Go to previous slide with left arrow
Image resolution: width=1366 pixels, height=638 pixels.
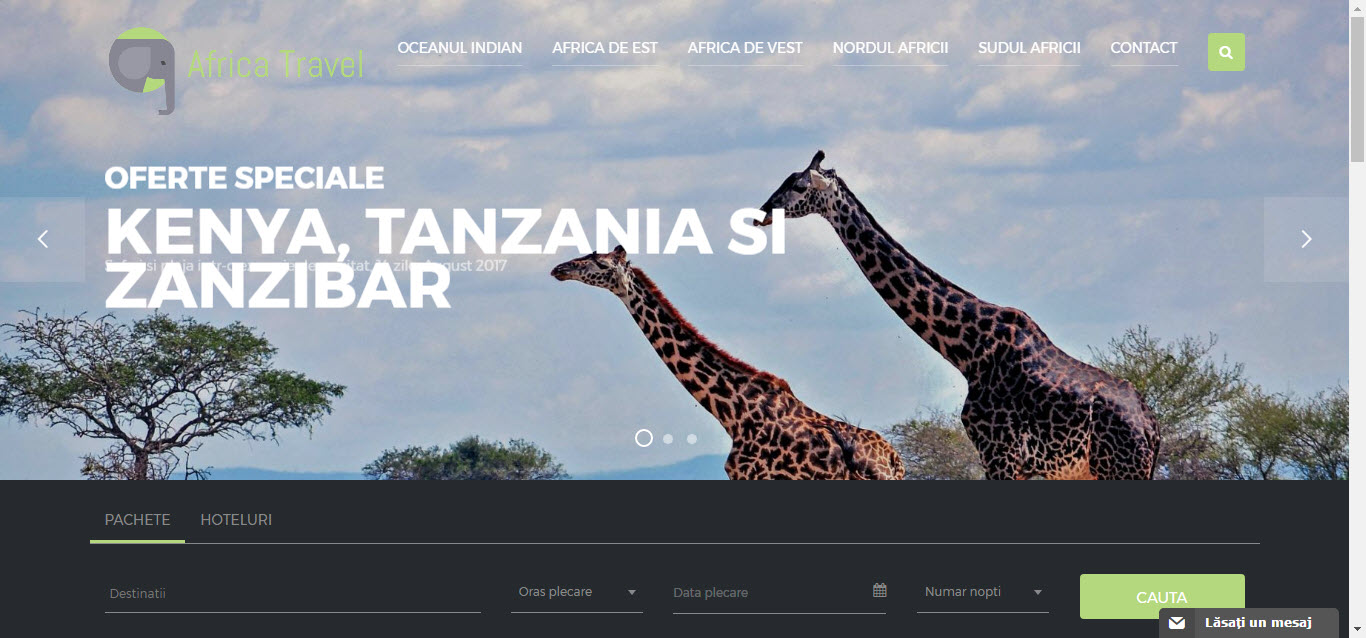pos(42,239)
